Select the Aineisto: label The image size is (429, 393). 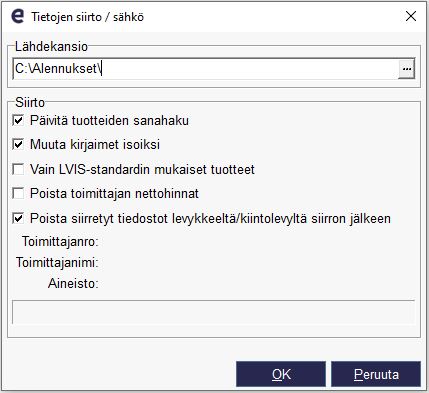(x=73, y=284)
